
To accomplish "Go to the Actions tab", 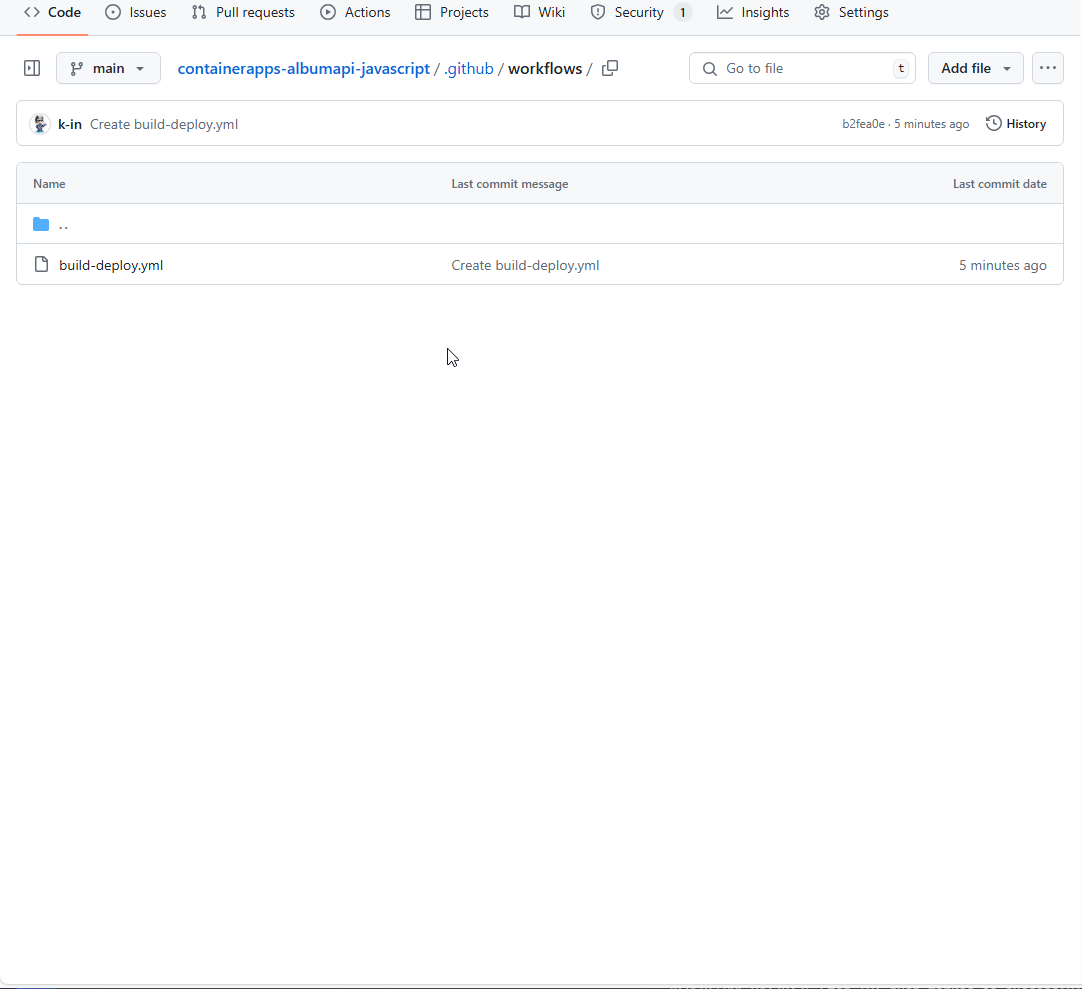I will point(355,13).
